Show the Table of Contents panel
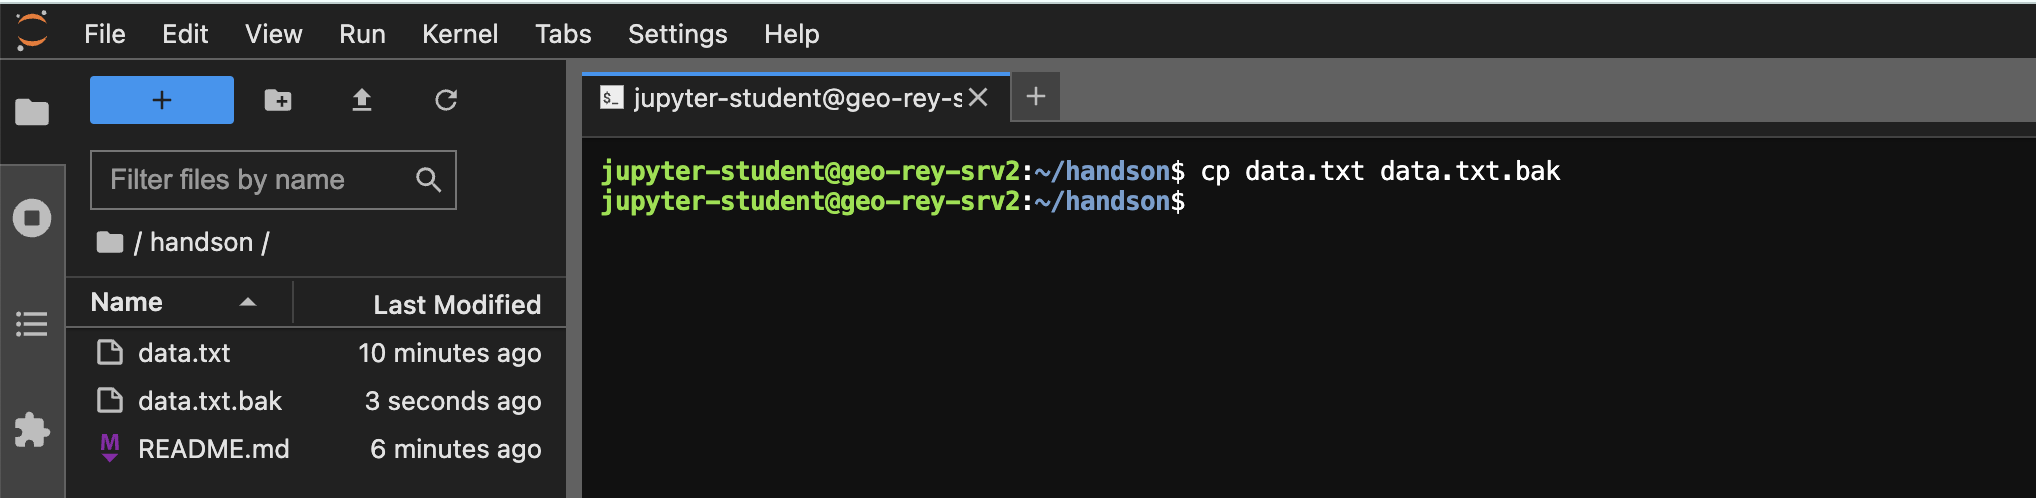The image size is (2036, 498). click(32, 324)
